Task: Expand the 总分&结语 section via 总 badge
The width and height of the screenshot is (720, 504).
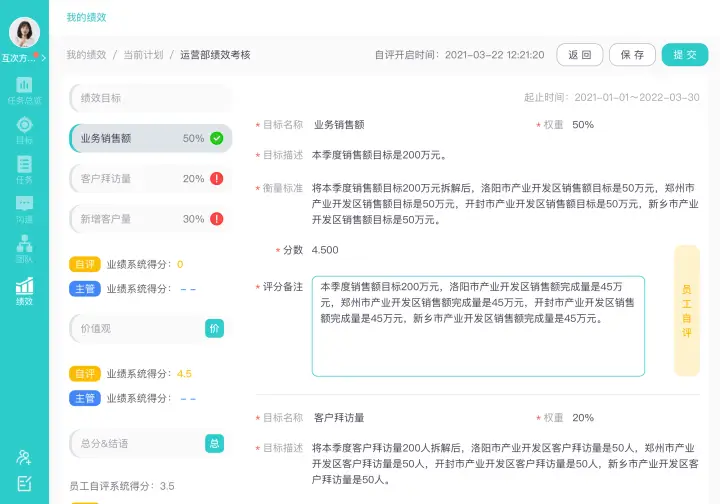Action: point(214,443)
